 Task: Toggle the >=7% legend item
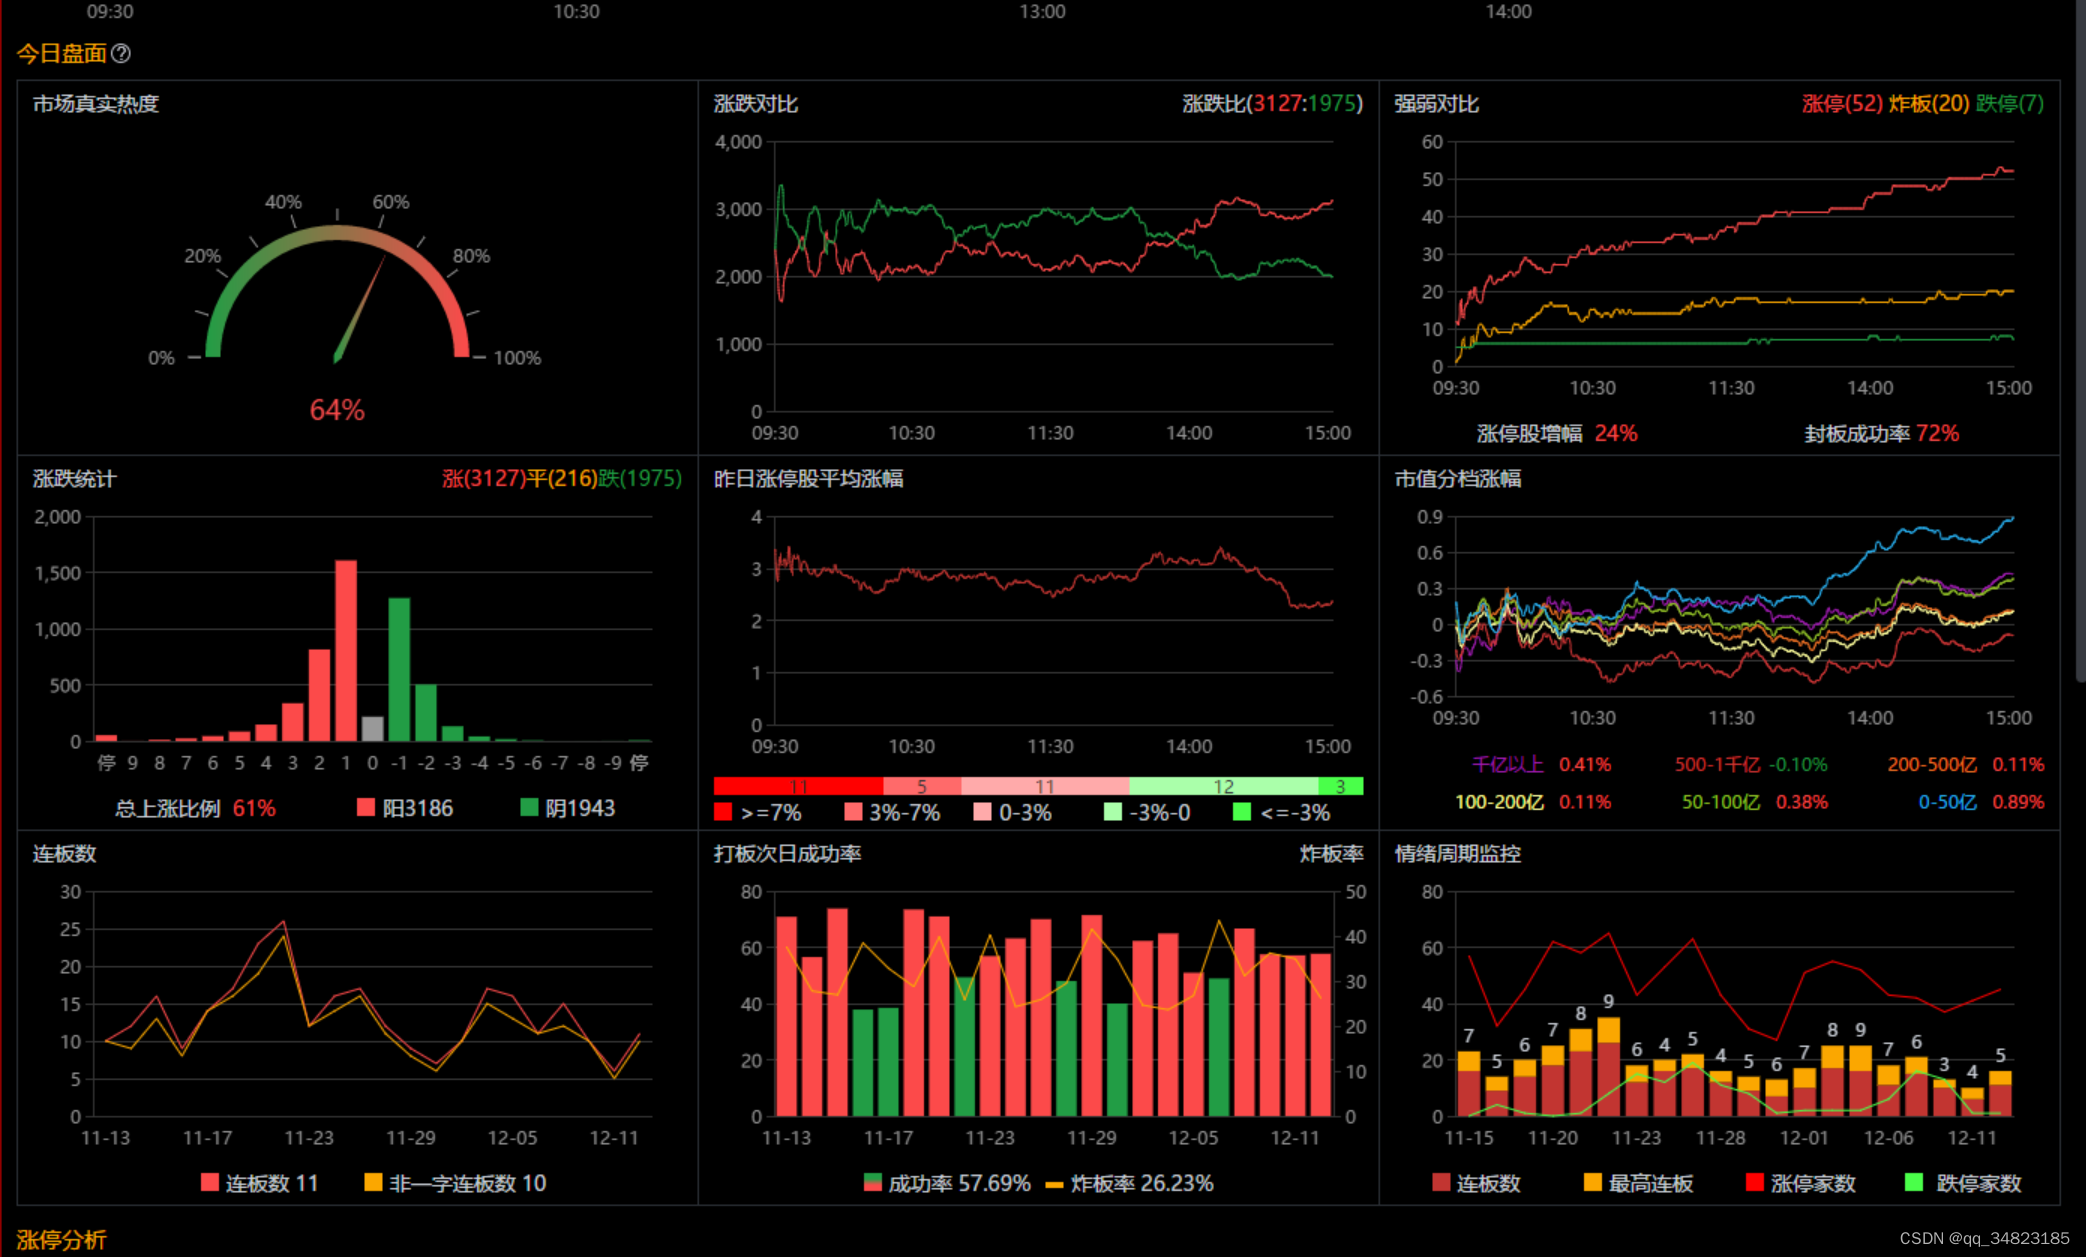click(758, 812)
